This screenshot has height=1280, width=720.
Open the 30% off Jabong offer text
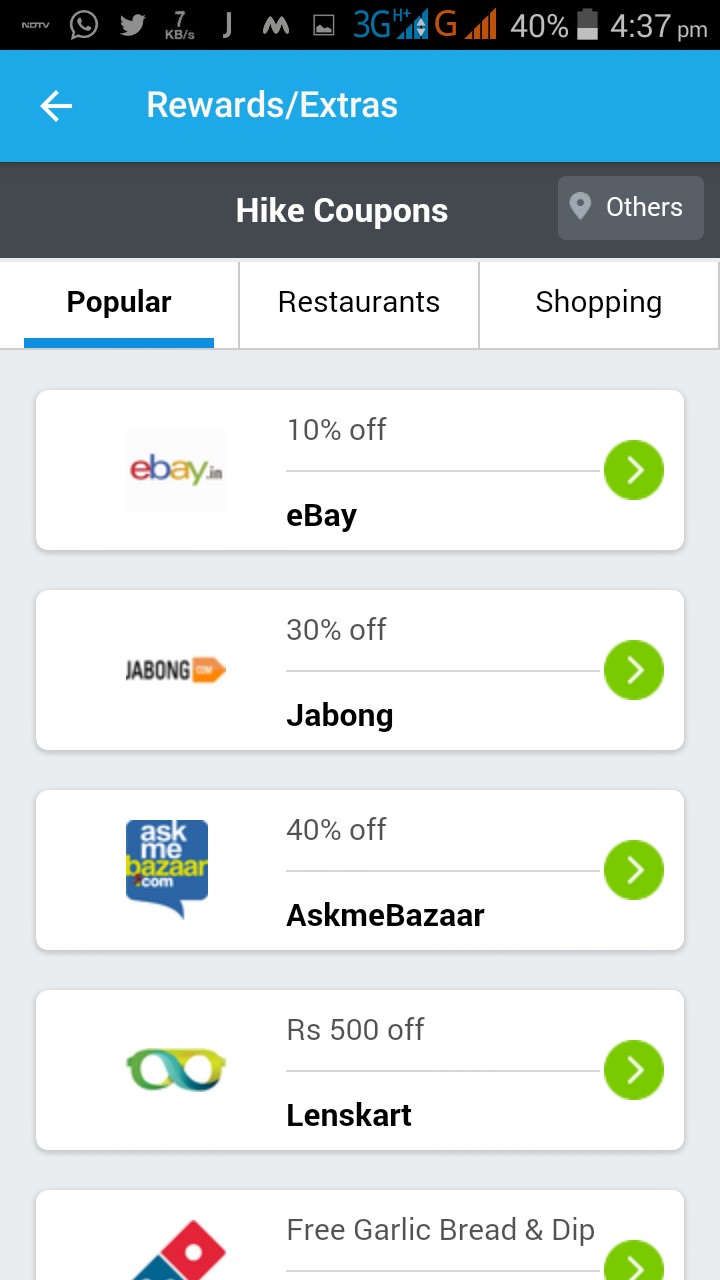click(336, 630)
